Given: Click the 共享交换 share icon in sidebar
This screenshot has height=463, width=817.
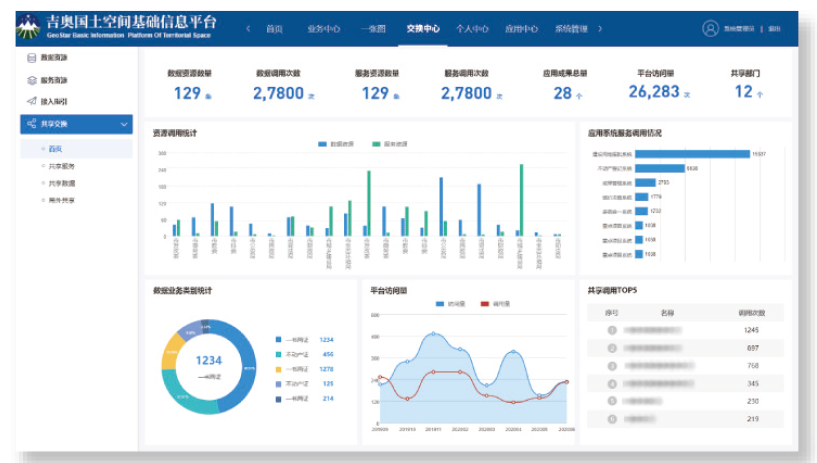Looking at the screenshot, I should (x=31, y=125).
